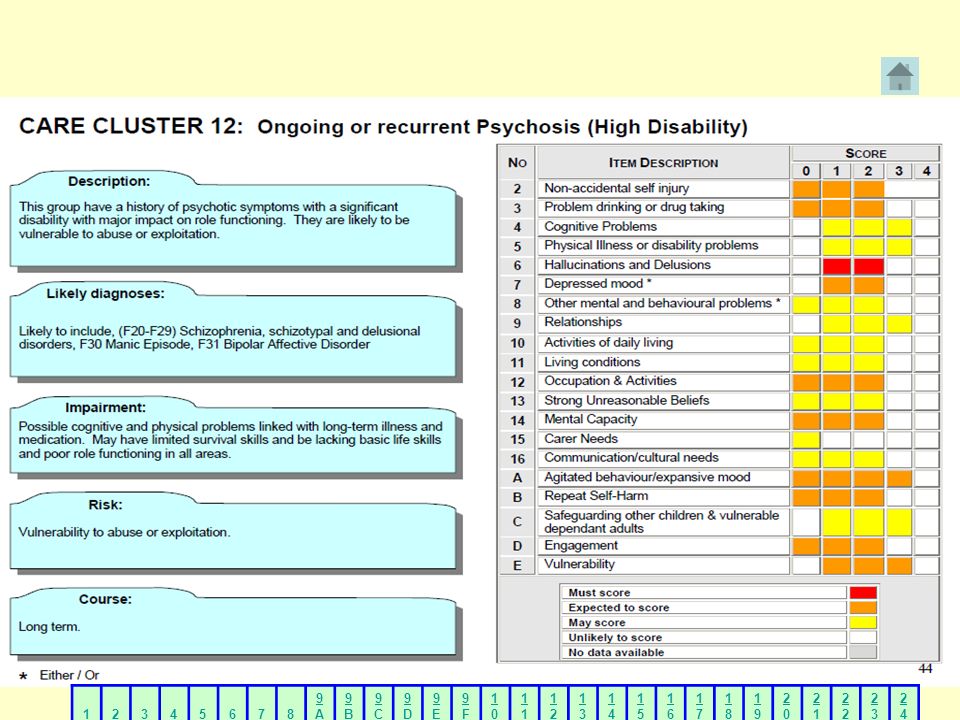Open the cluster 23 link
Viewport: 960px width, 720px height.
874,705
